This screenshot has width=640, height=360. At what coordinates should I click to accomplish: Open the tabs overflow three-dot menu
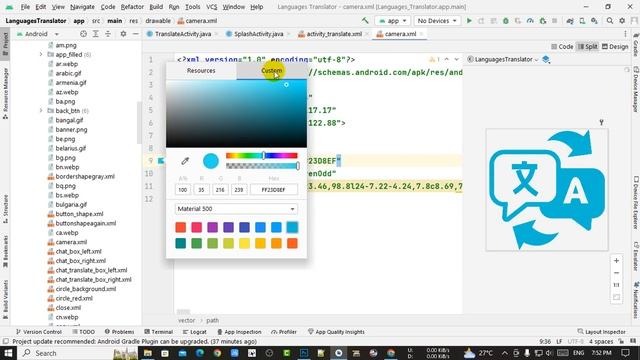click(625, 34)
